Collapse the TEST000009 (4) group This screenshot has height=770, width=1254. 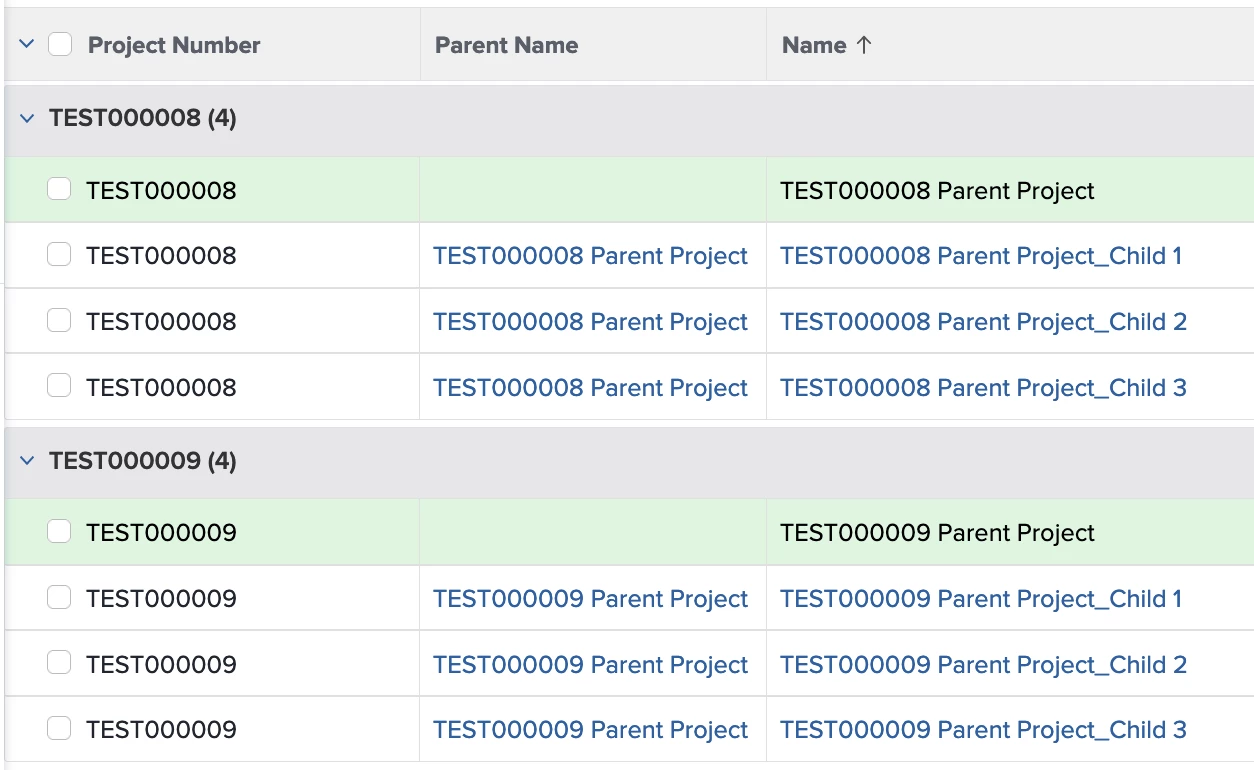pyautogui.click(x=27, y=461)
